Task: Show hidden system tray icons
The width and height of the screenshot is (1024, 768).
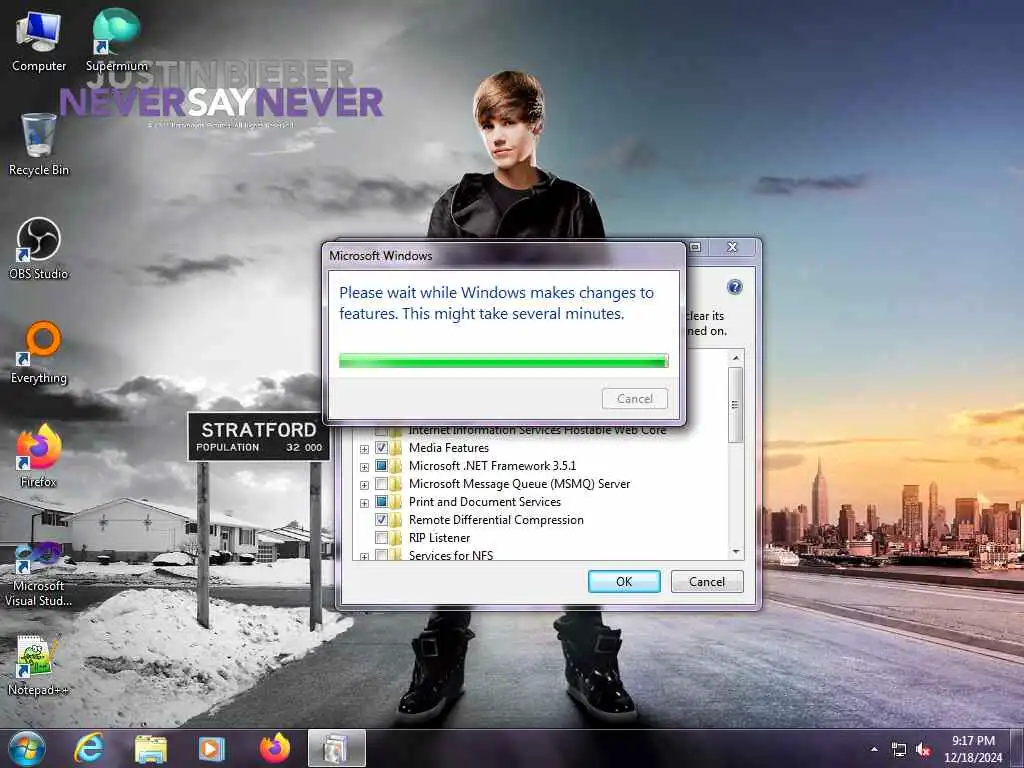Action: (x=874, y=749)
